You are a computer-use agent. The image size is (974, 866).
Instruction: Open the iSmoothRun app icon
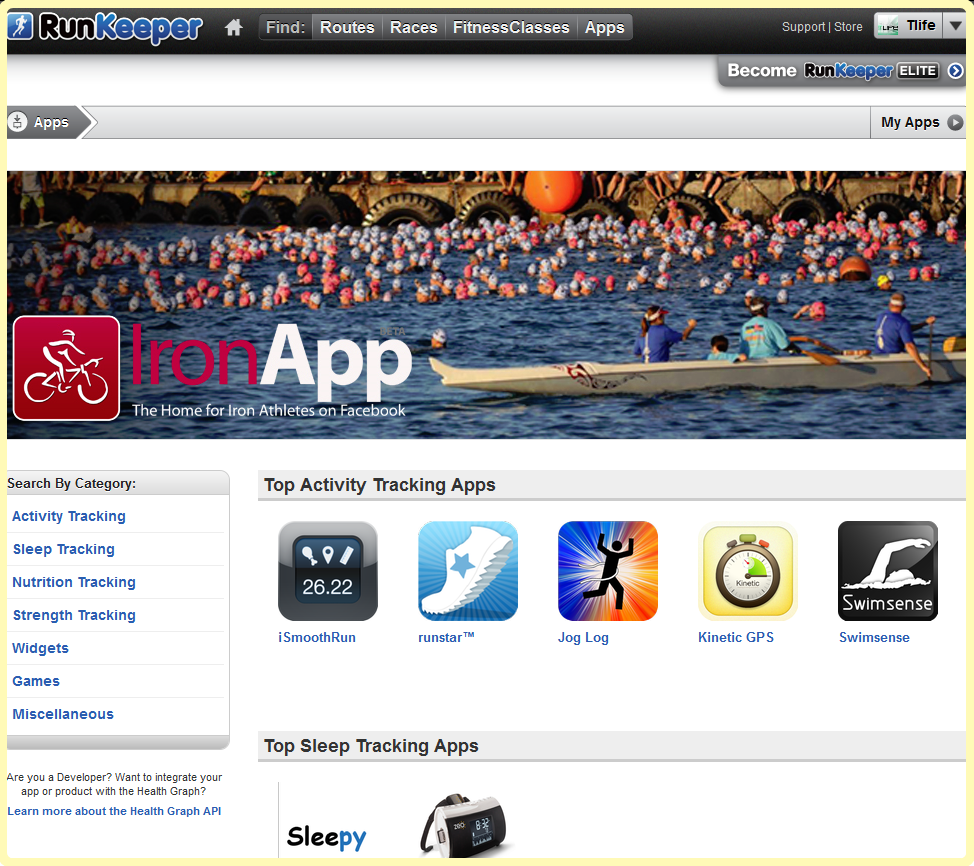[x=328, y=571]
